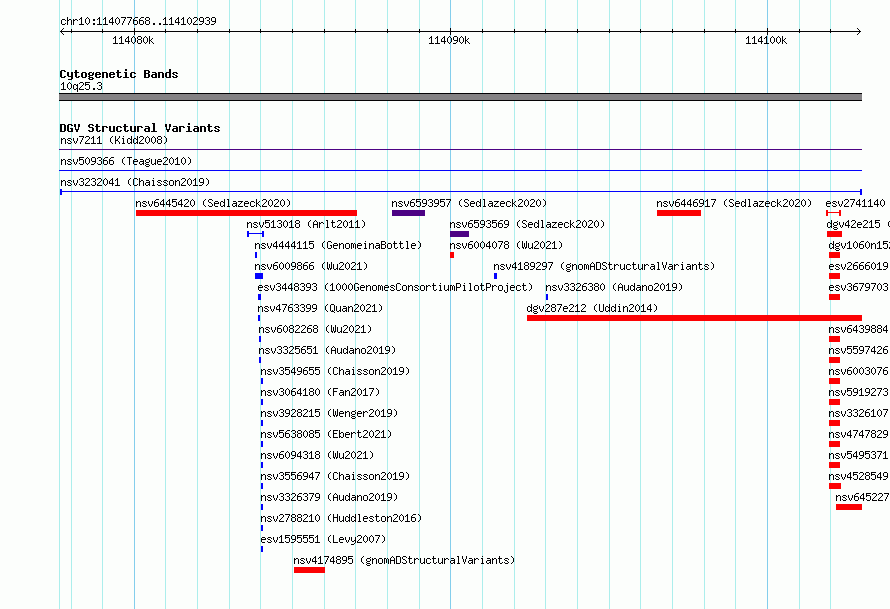
Task: Click the chr10:114077668..114102939 region text
Action: coord(138,21)
